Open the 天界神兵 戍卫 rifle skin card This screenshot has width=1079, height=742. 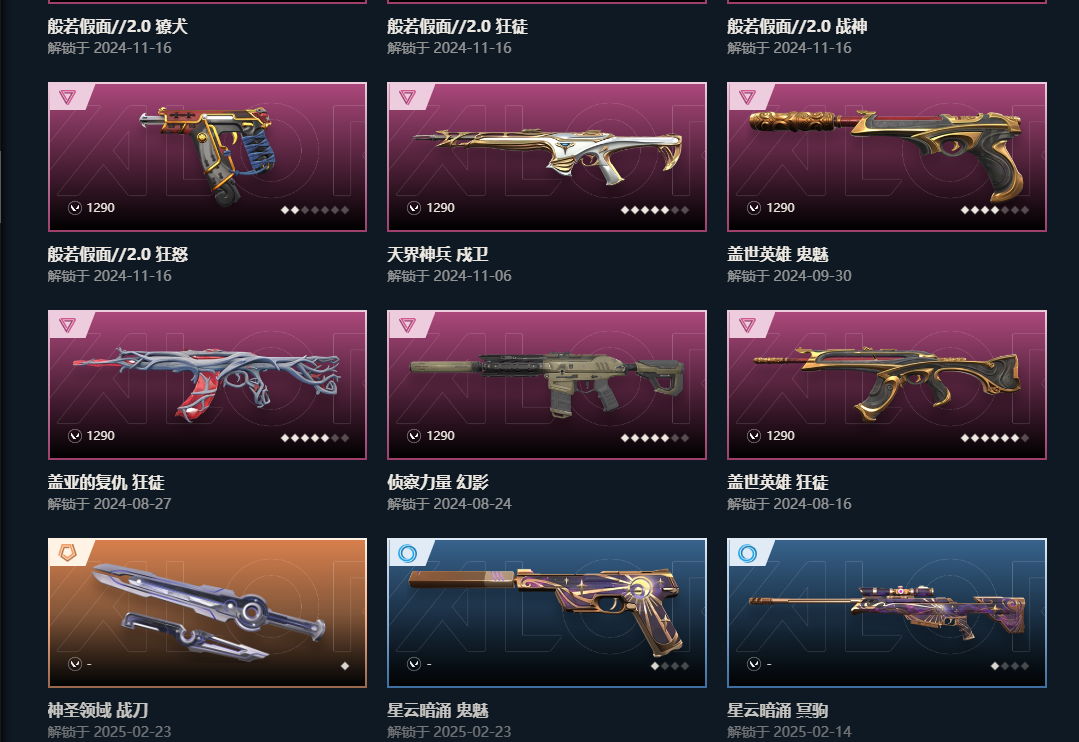coord(547,157)
